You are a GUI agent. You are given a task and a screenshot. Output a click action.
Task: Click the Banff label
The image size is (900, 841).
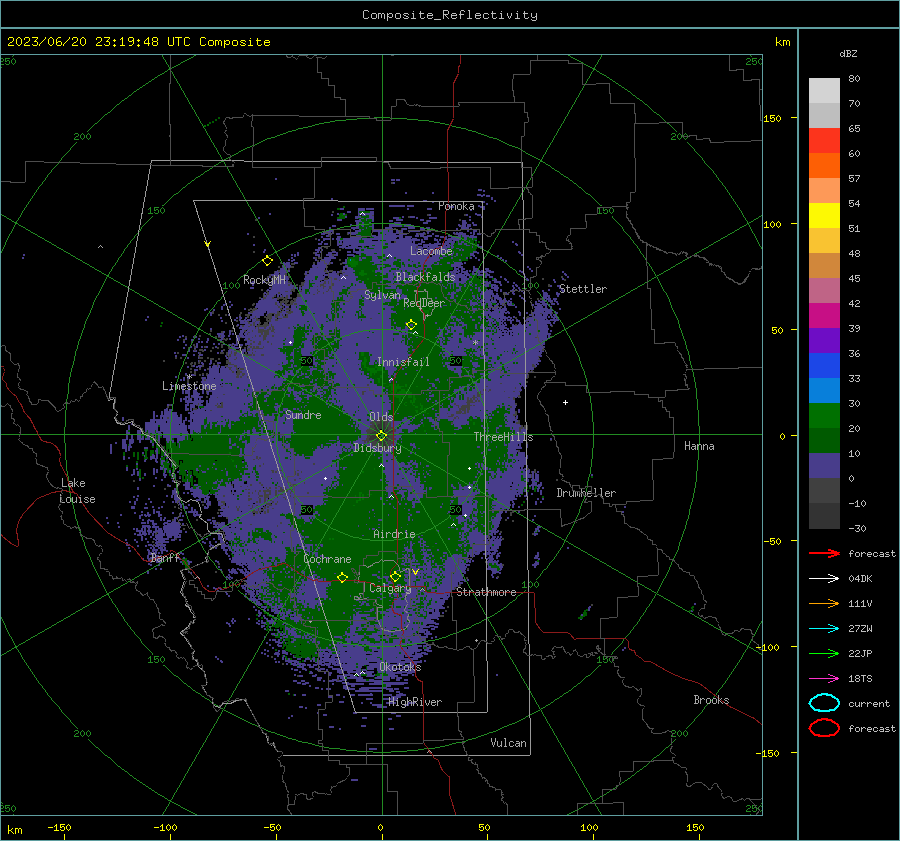tap(165, 557)
